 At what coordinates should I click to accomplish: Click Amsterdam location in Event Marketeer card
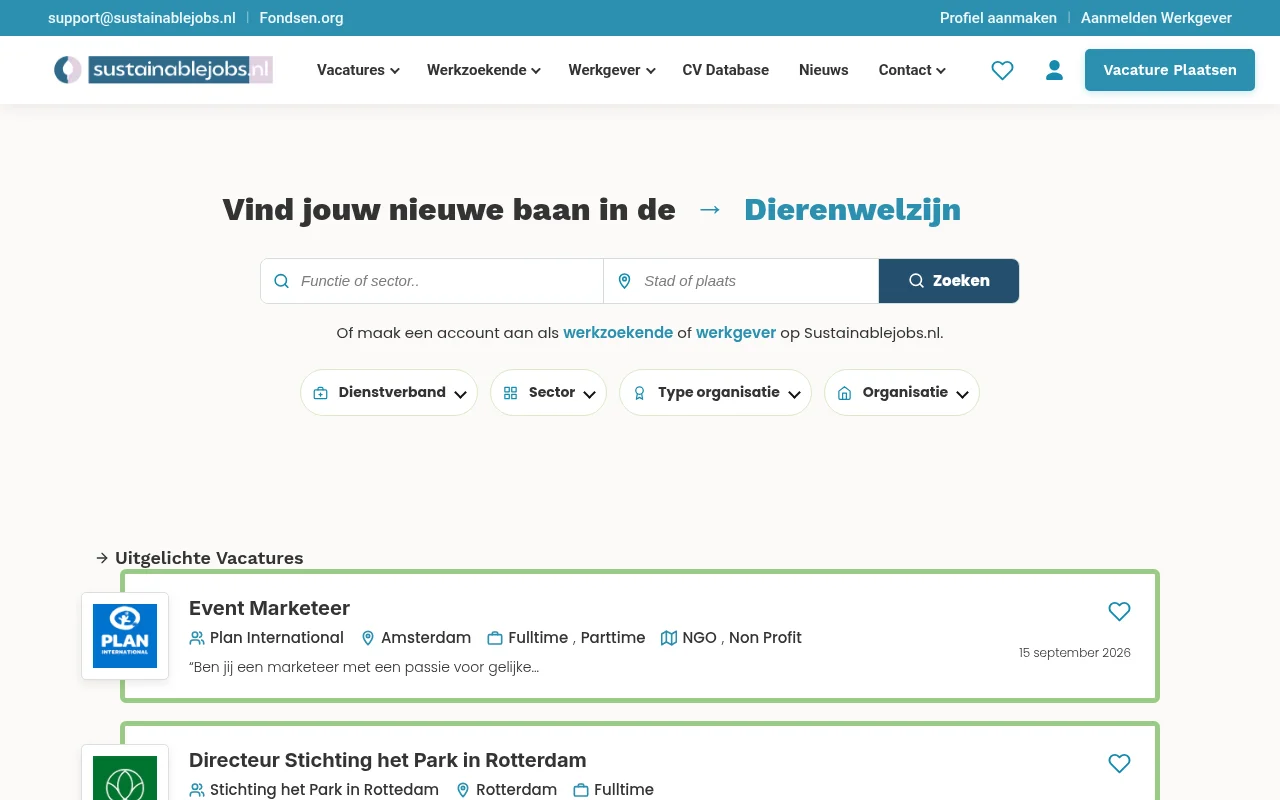pyautogui.click(x=426, y=638)
